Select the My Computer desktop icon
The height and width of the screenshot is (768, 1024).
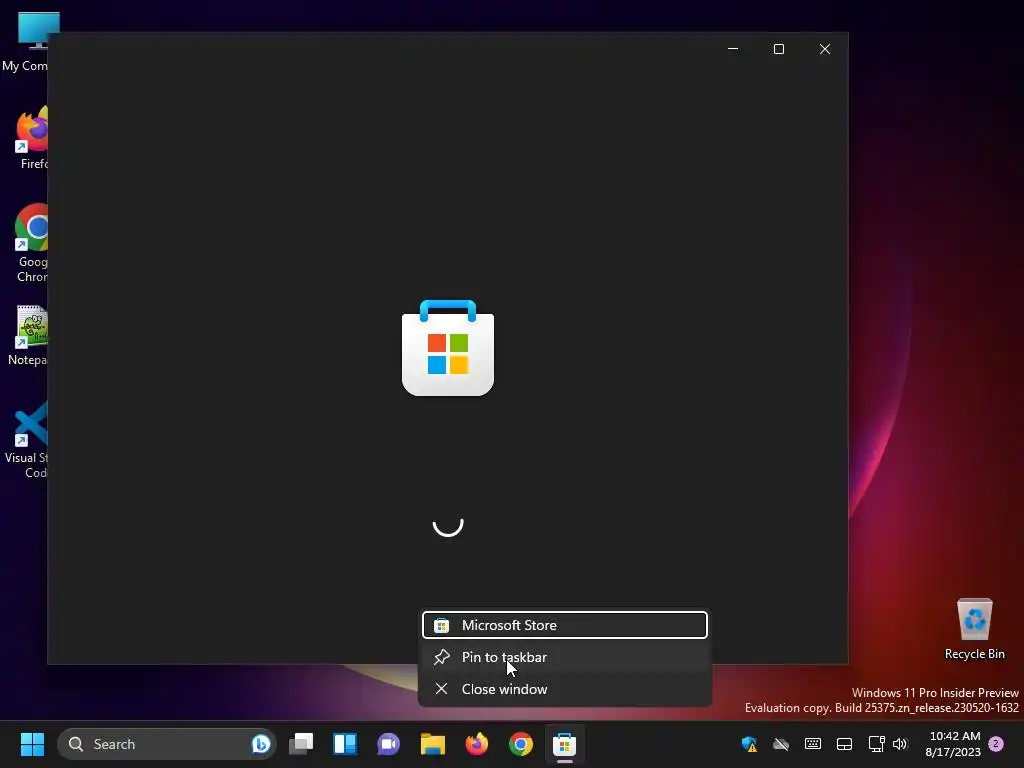(x=25, y=42)
